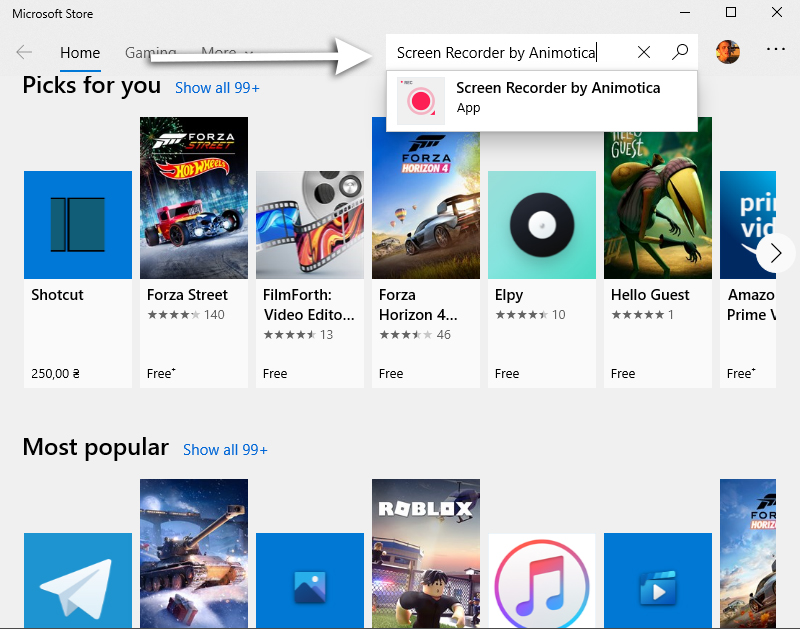Select the Gaming tab
This screenshot has width=800, height=629.
[x=151, y=53]
